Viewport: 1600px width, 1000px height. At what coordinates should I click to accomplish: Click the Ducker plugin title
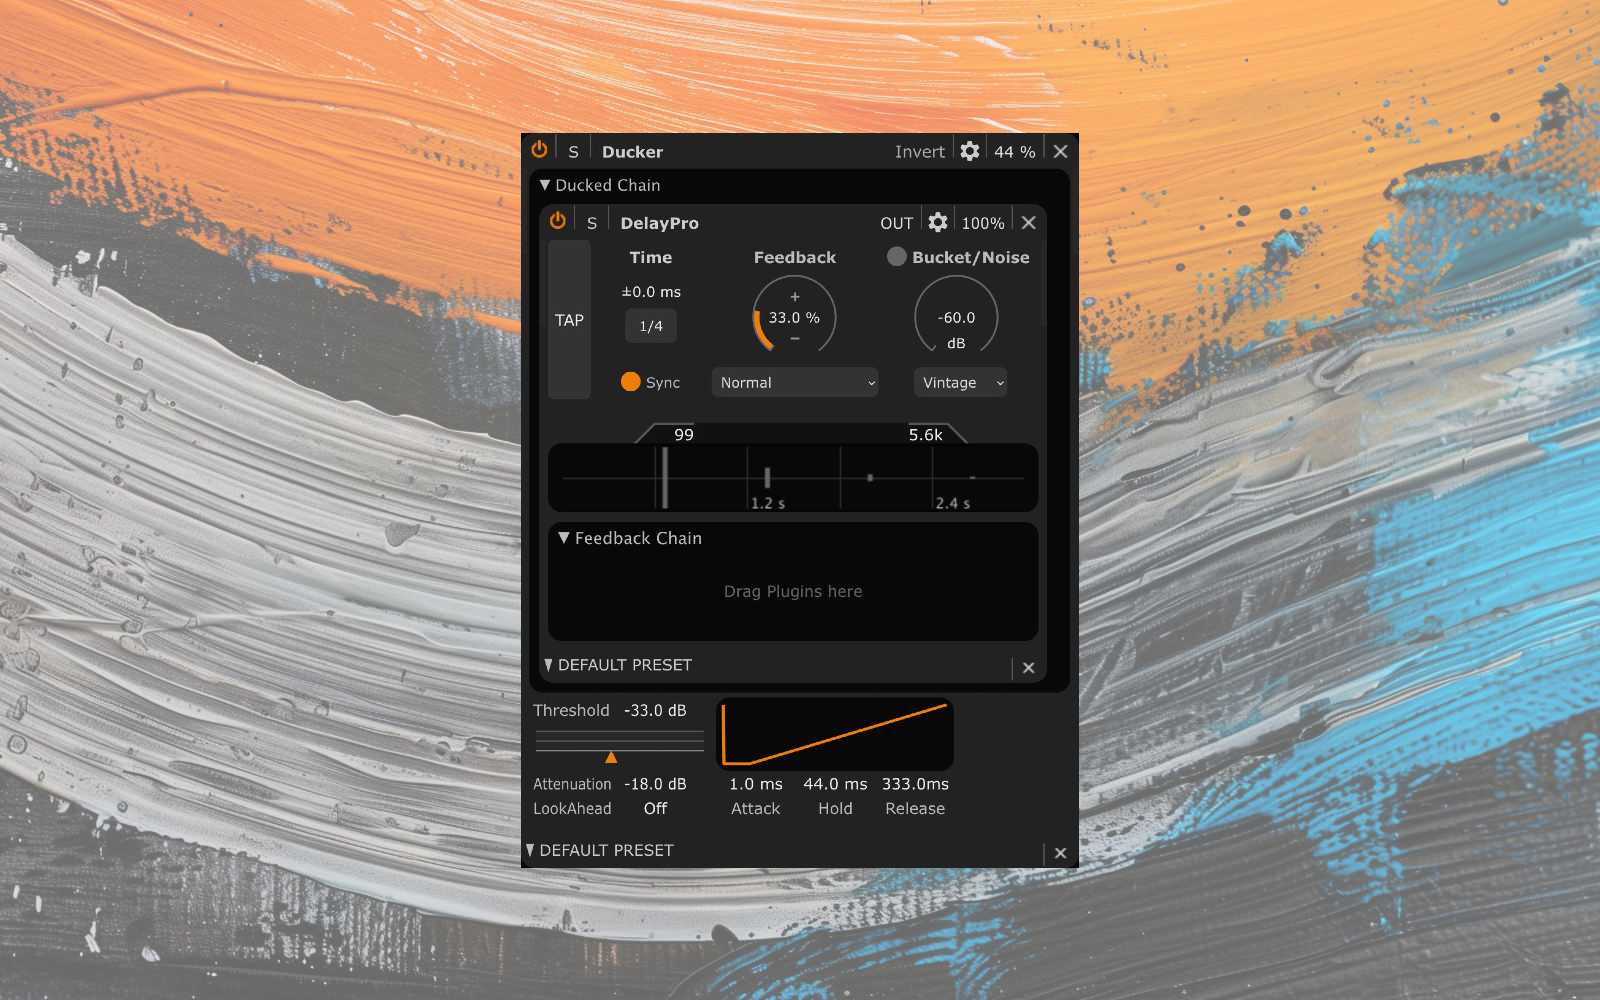coord(632,152)
